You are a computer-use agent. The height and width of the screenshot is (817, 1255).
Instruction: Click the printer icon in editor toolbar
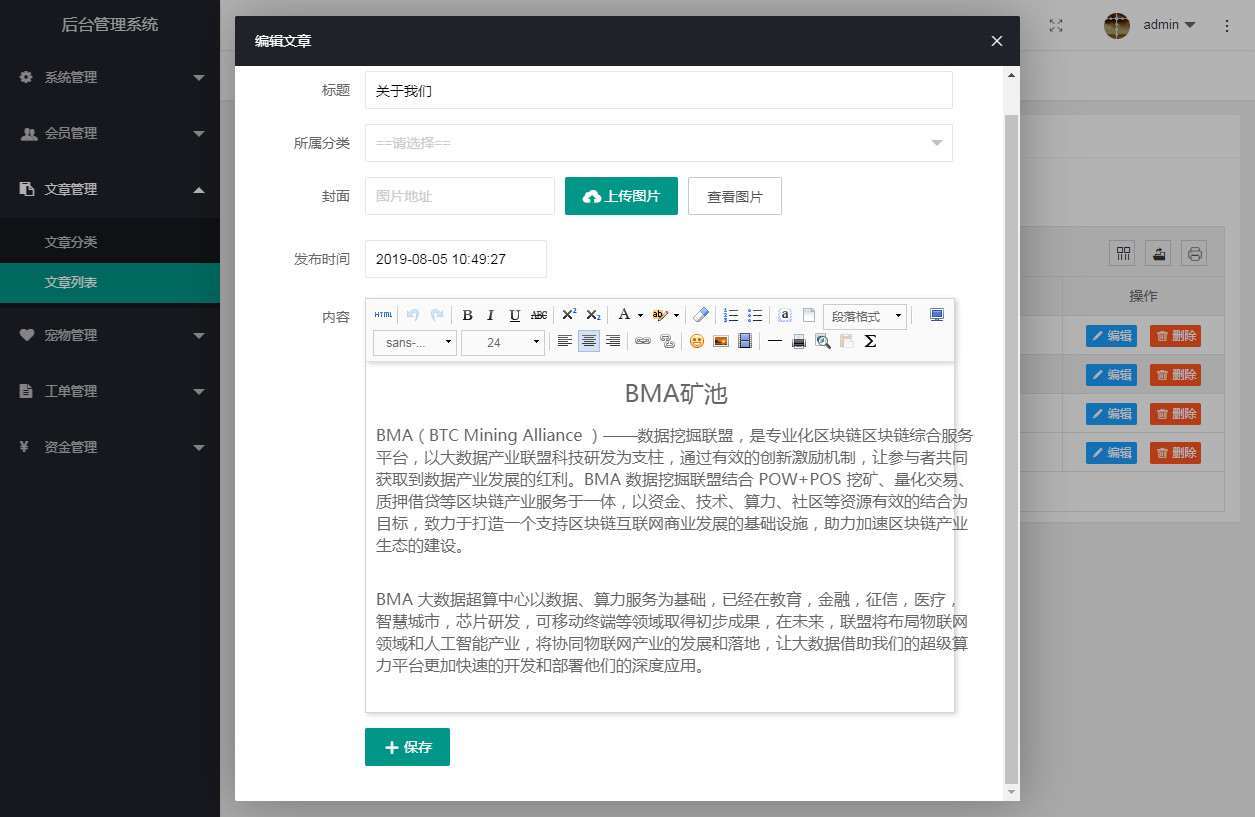(798, 342)
